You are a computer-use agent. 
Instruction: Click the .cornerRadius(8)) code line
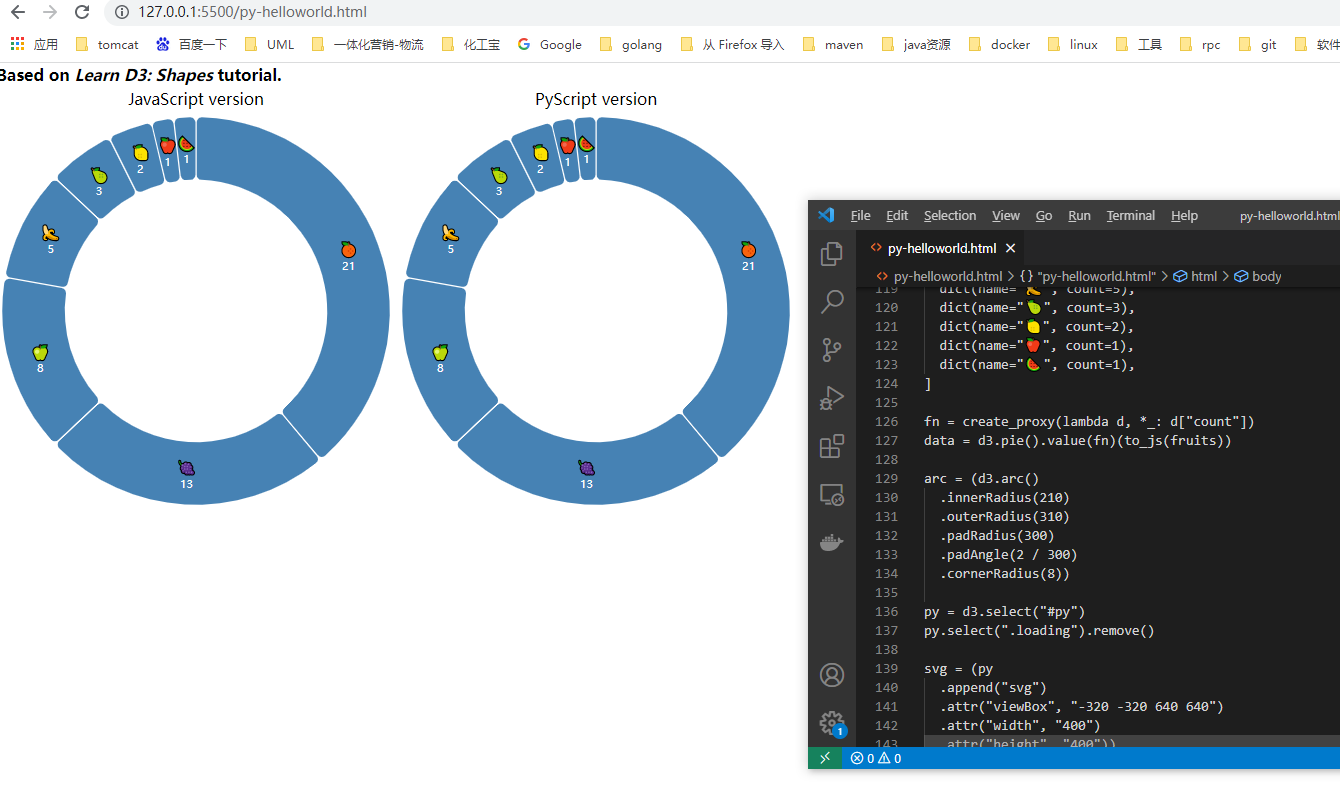coord(1005,573)
